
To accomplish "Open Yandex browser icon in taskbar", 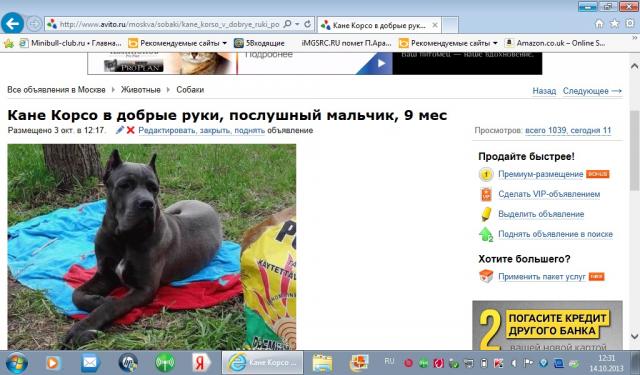I will 200,362.
